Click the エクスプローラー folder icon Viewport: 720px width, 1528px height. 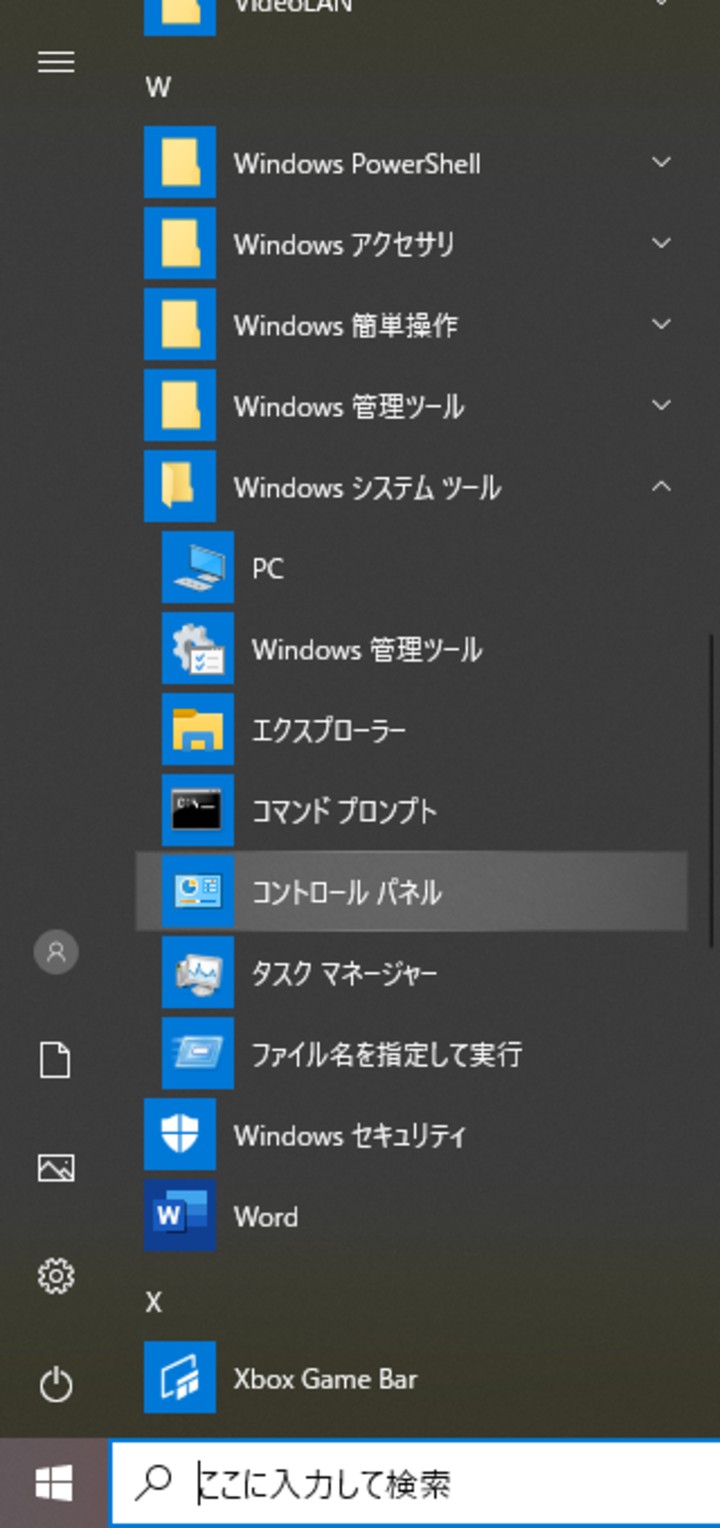click(198, 729)
